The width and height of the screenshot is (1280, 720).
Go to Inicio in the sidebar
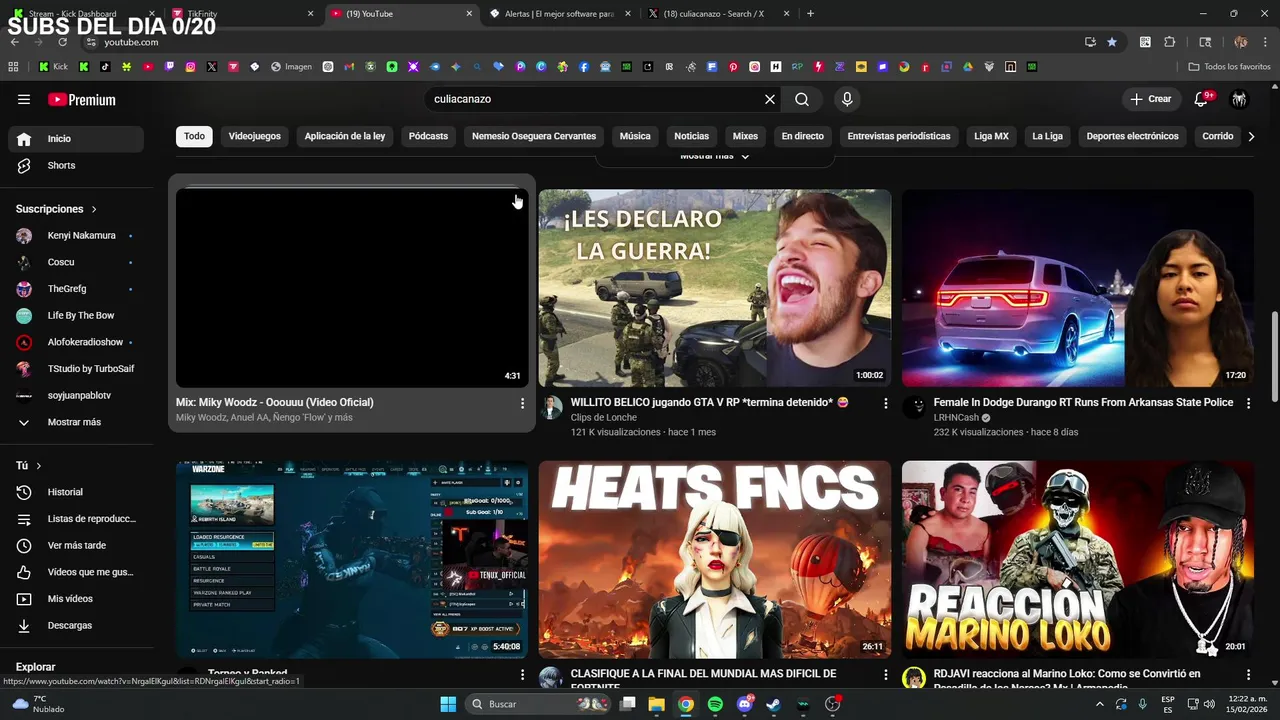[76, 139]
